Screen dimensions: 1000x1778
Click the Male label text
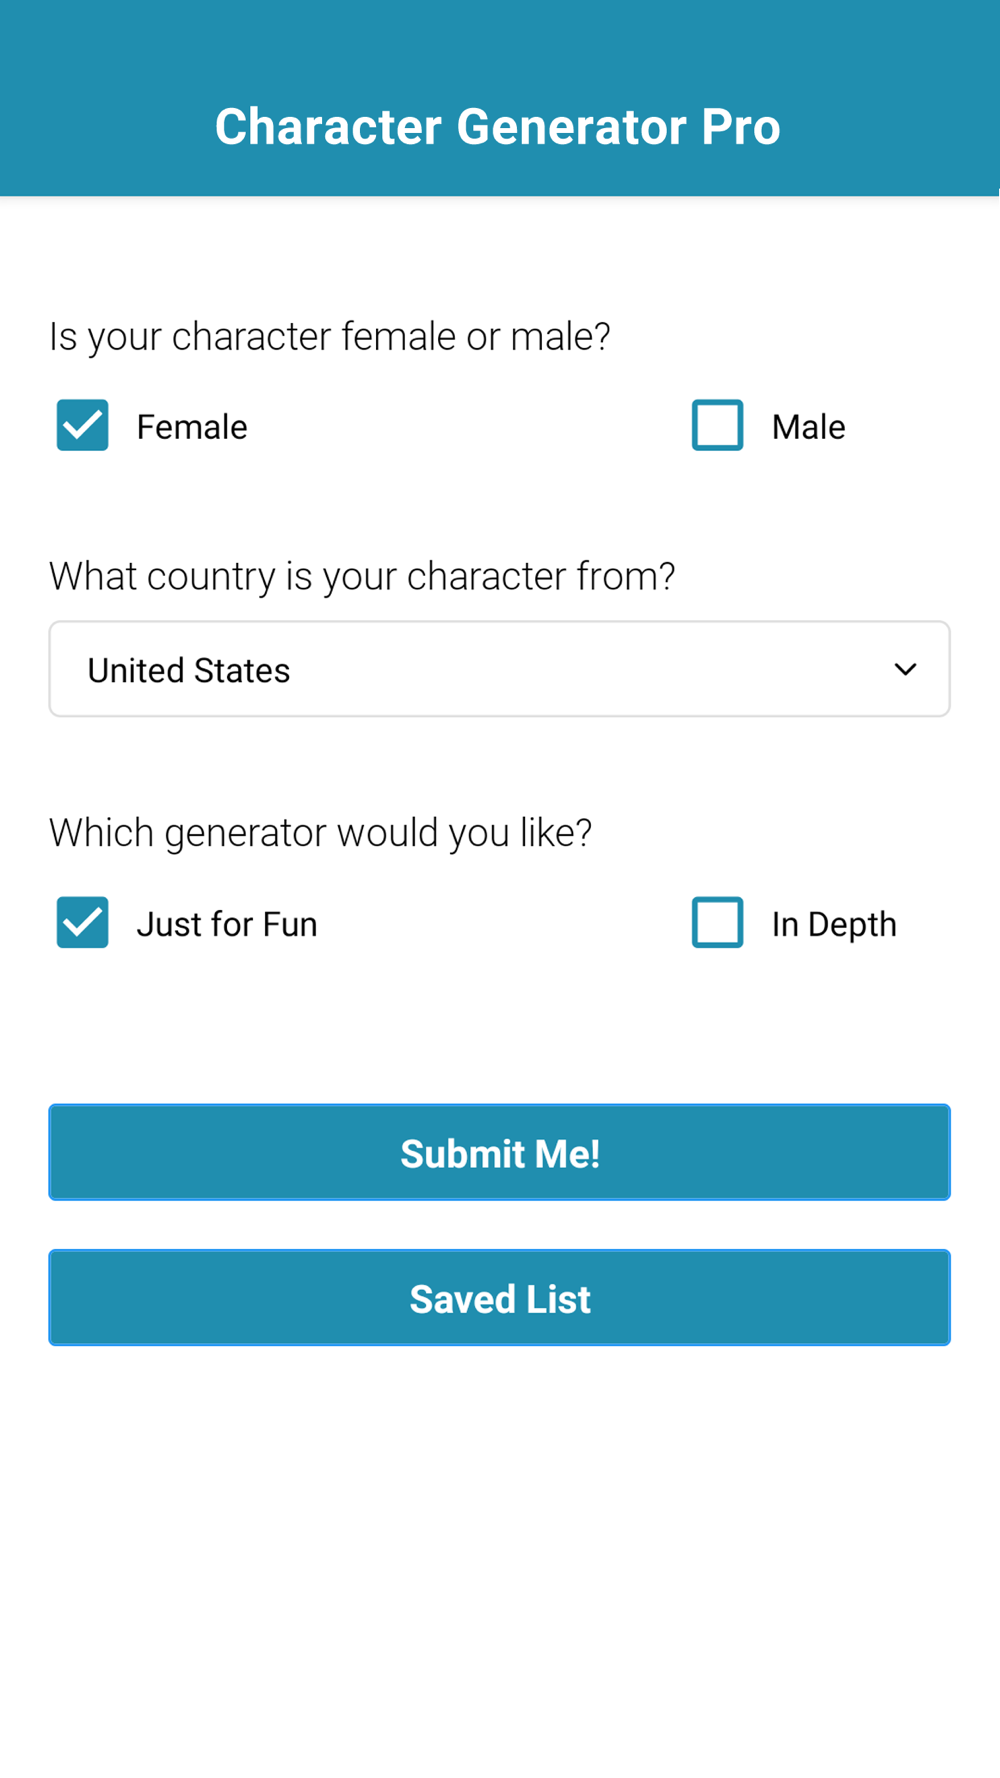click(808, 427)
